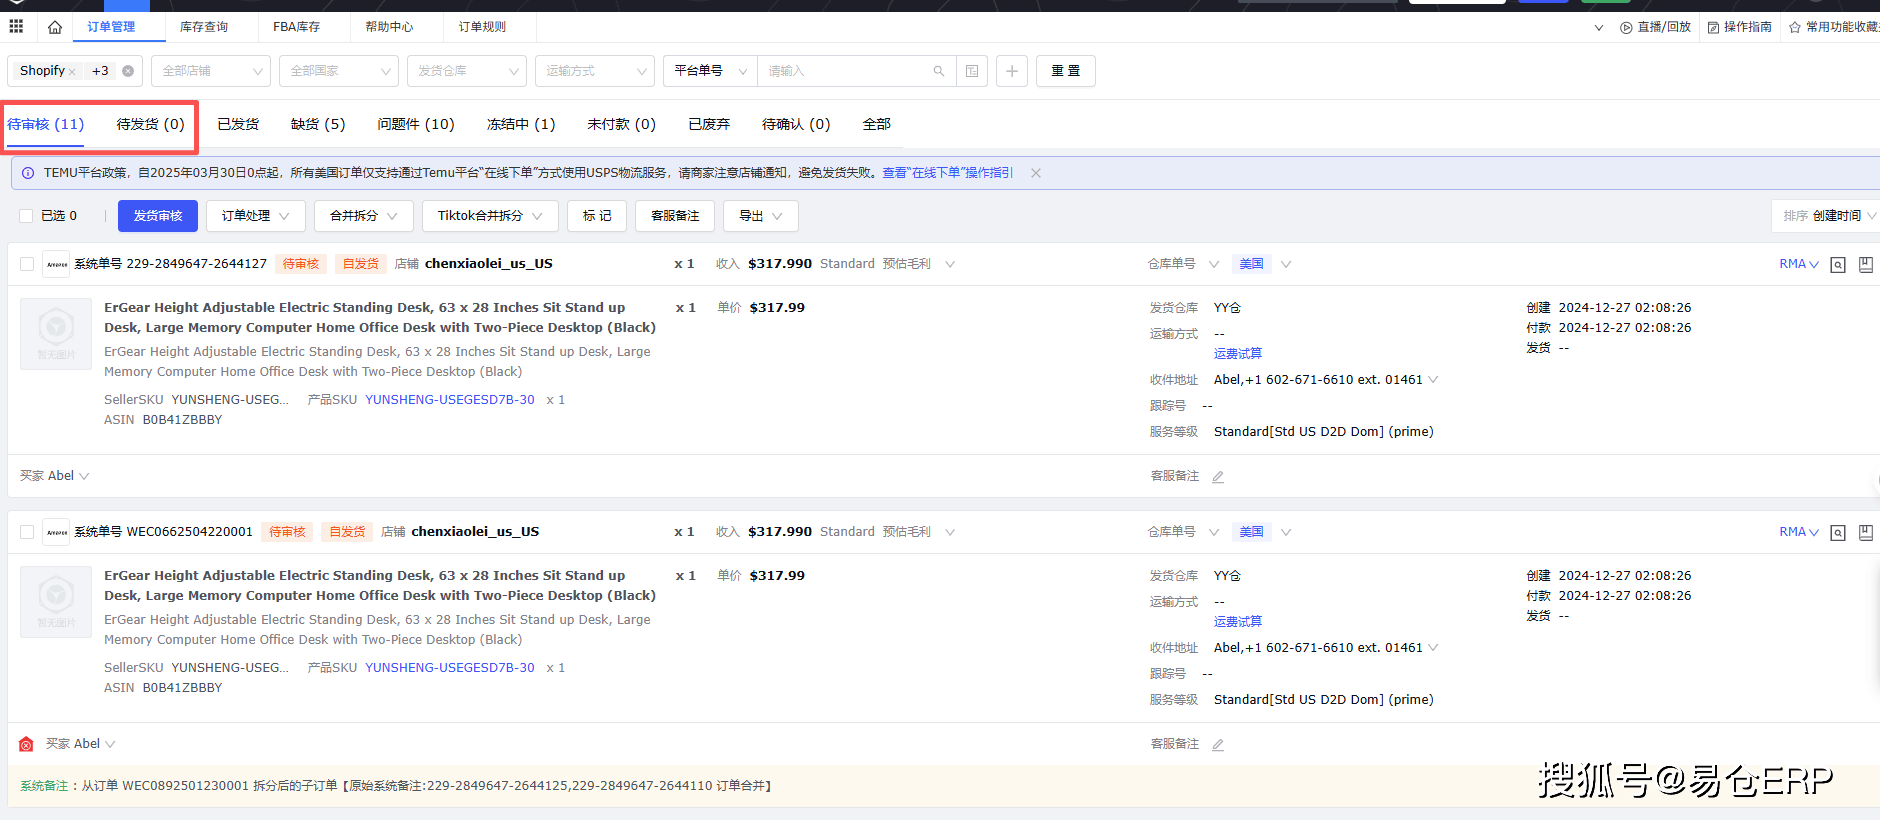
Task: Open detail view icon for first order
Action: click(x=1837, y=265)
